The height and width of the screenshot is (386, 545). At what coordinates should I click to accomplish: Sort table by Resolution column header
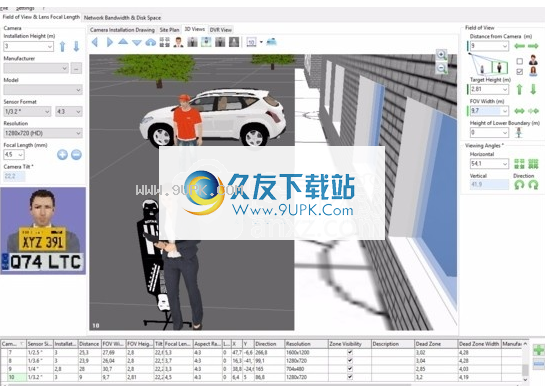[306, 344]
